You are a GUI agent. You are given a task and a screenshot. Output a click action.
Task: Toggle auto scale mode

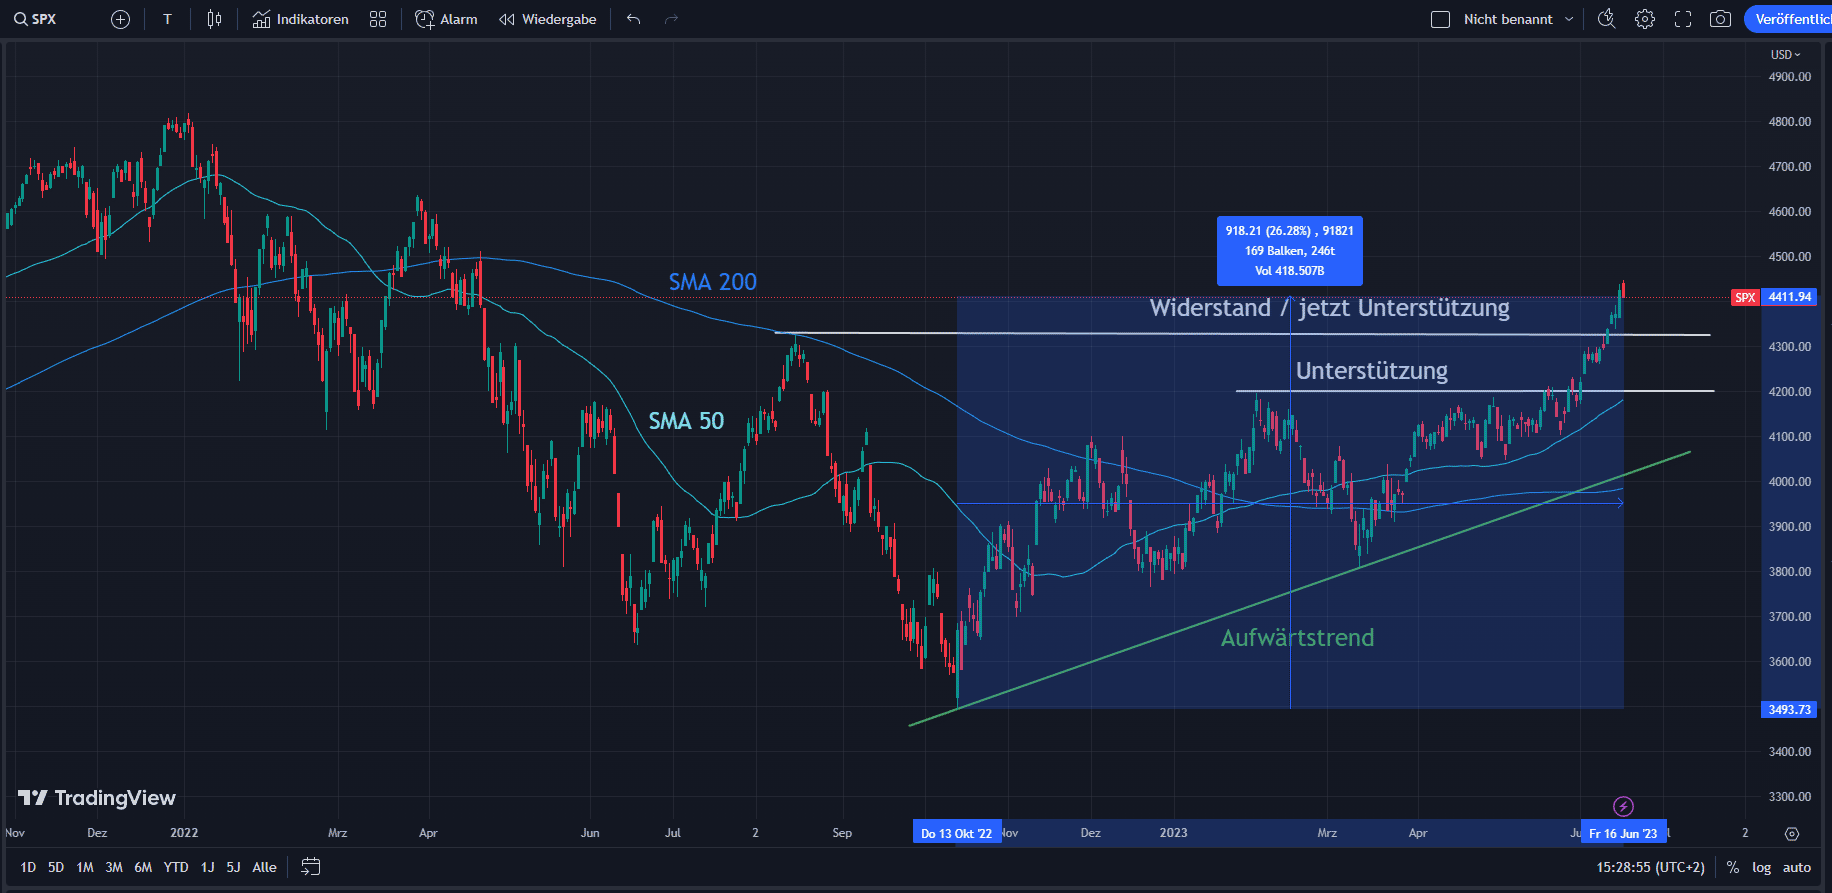1797,867
